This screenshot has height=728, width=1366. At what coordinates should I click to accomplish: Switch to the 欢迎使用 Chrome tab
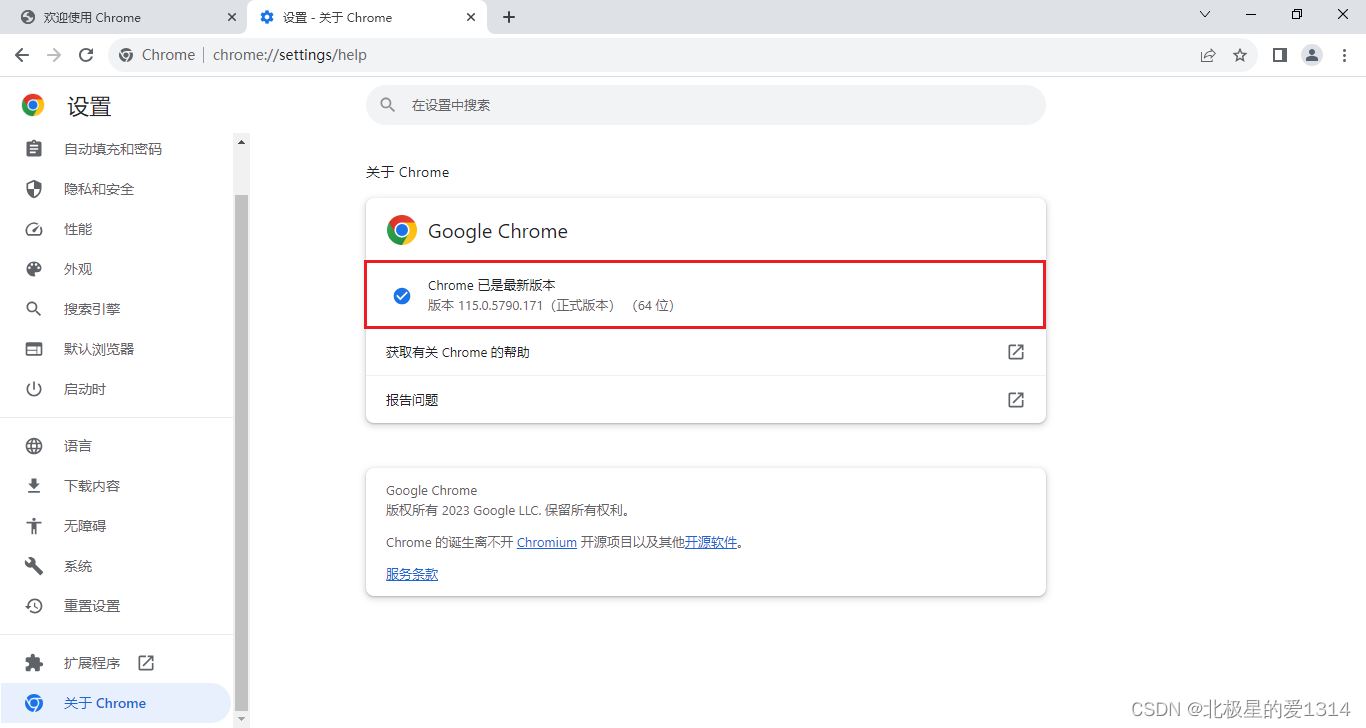[x=122, y=17]
